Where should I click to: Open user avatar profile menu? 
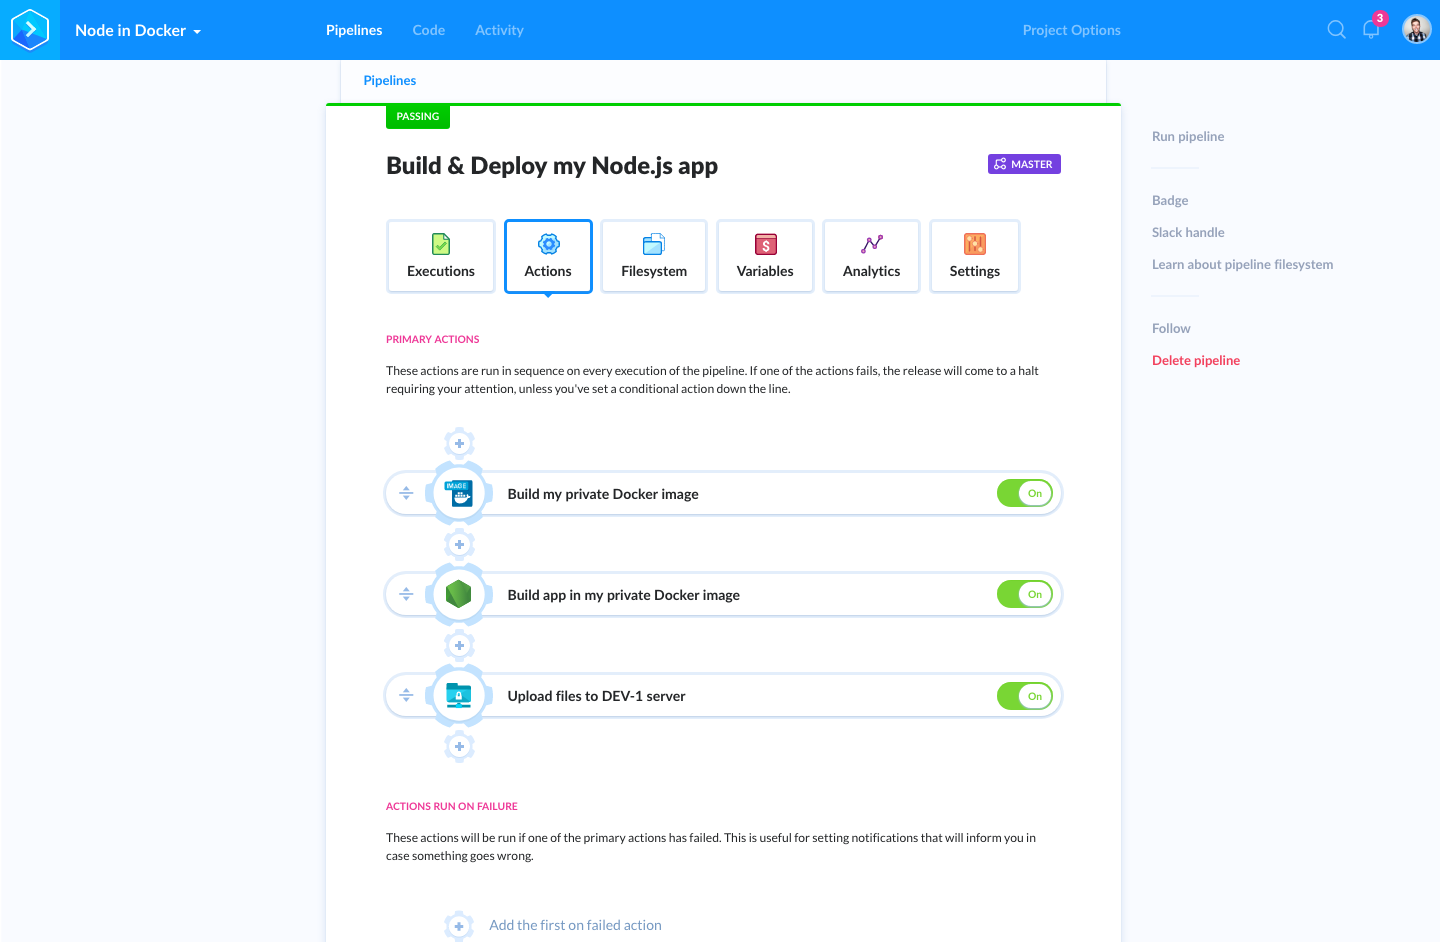click(x=1416, y=30)
